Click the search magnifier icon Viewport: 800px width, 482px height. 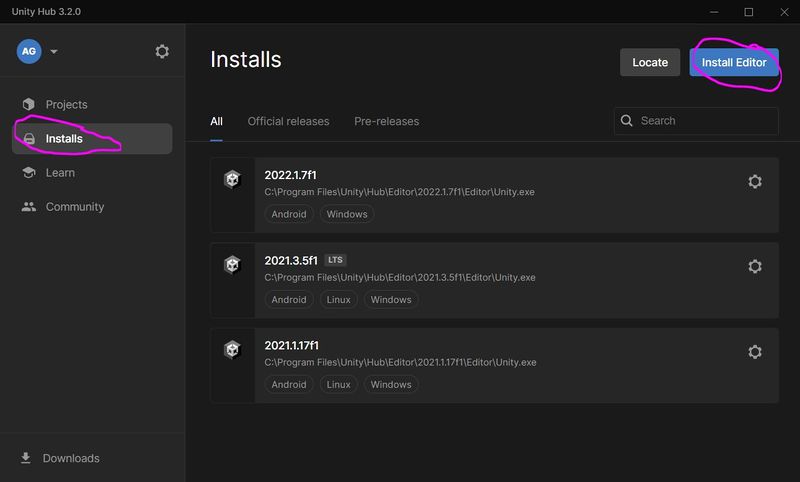627,120
